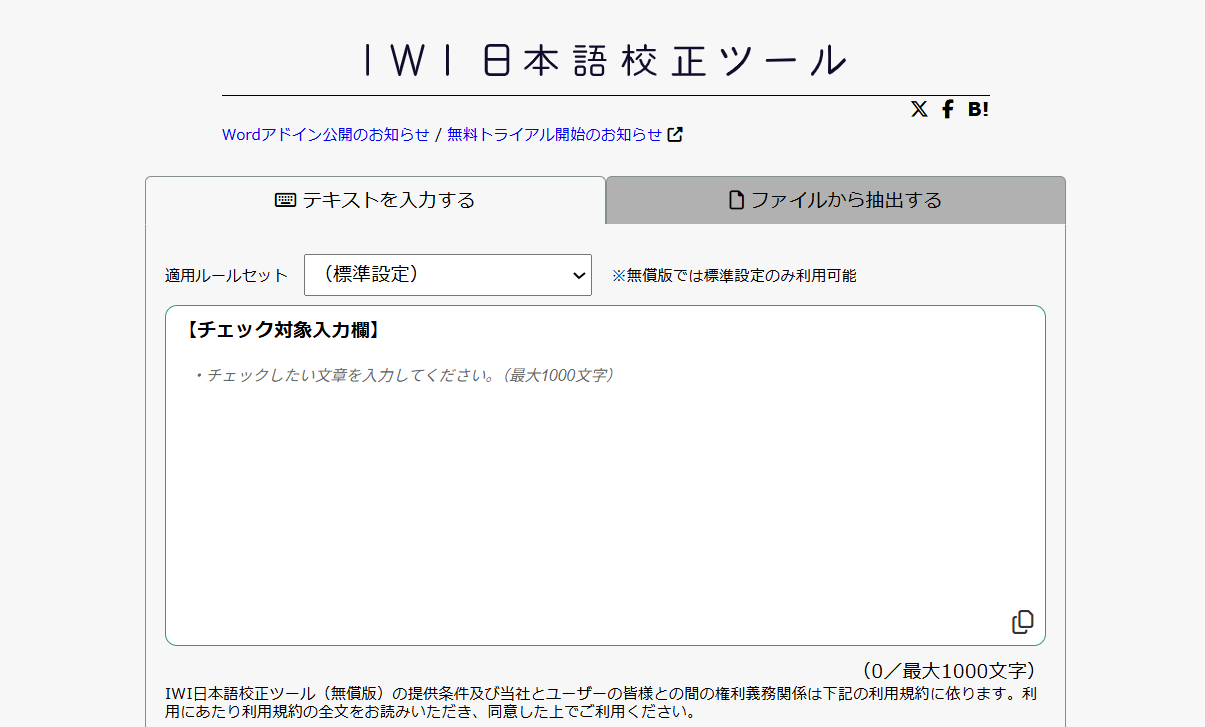Click the (0/最大1000文字) character counter

948,671
